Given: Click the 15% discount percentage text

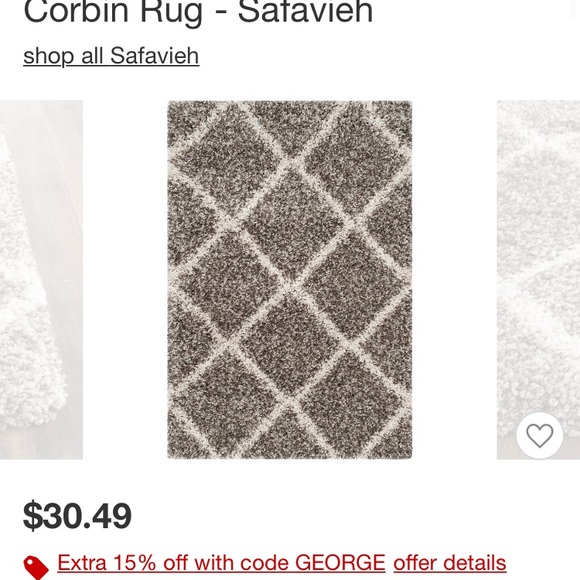Looking at the screenshot, I should pos(135,563).
